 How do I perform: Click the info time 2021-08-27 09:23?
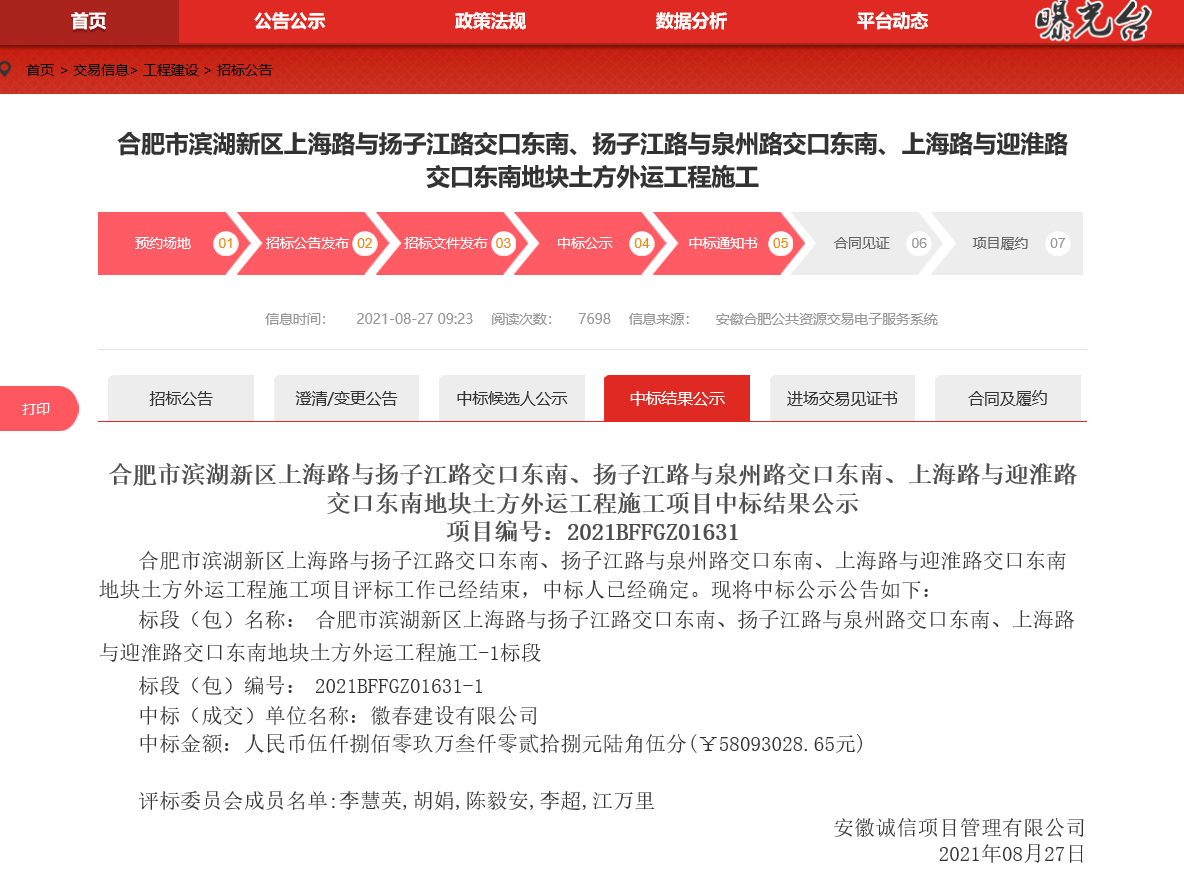point(415,319)
